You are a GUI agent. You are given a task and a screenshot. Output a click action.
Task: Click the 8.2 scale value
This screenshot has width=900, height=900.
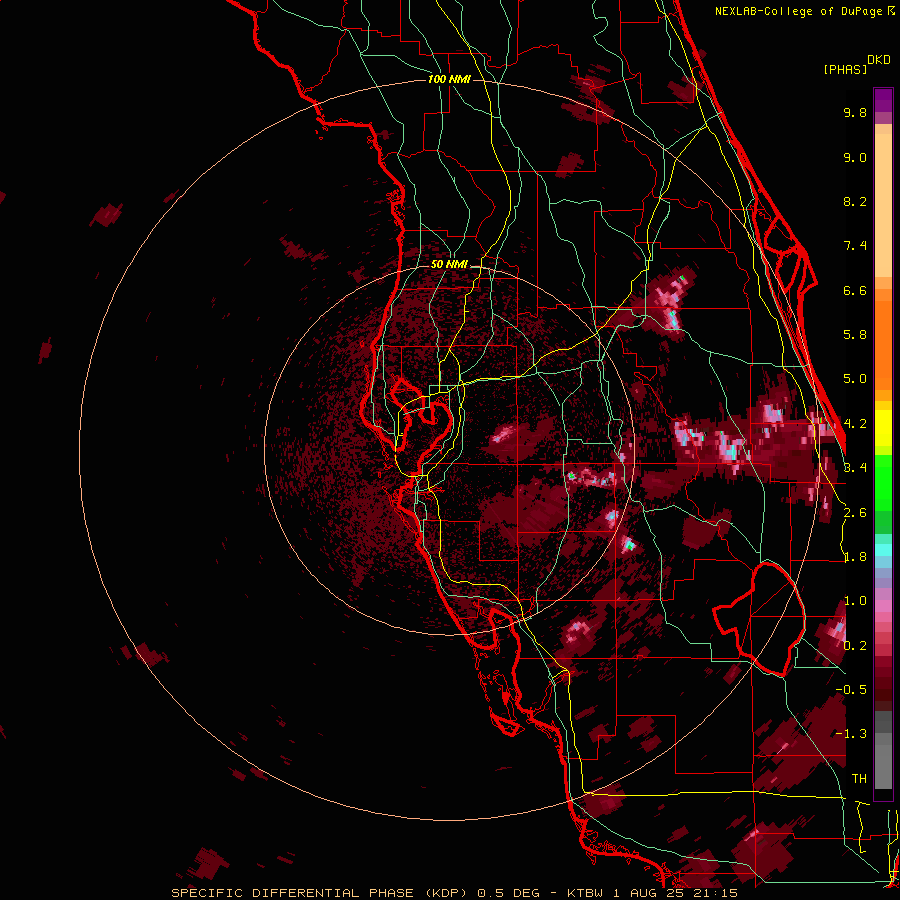pyautogui.click(x=855, y=201)
